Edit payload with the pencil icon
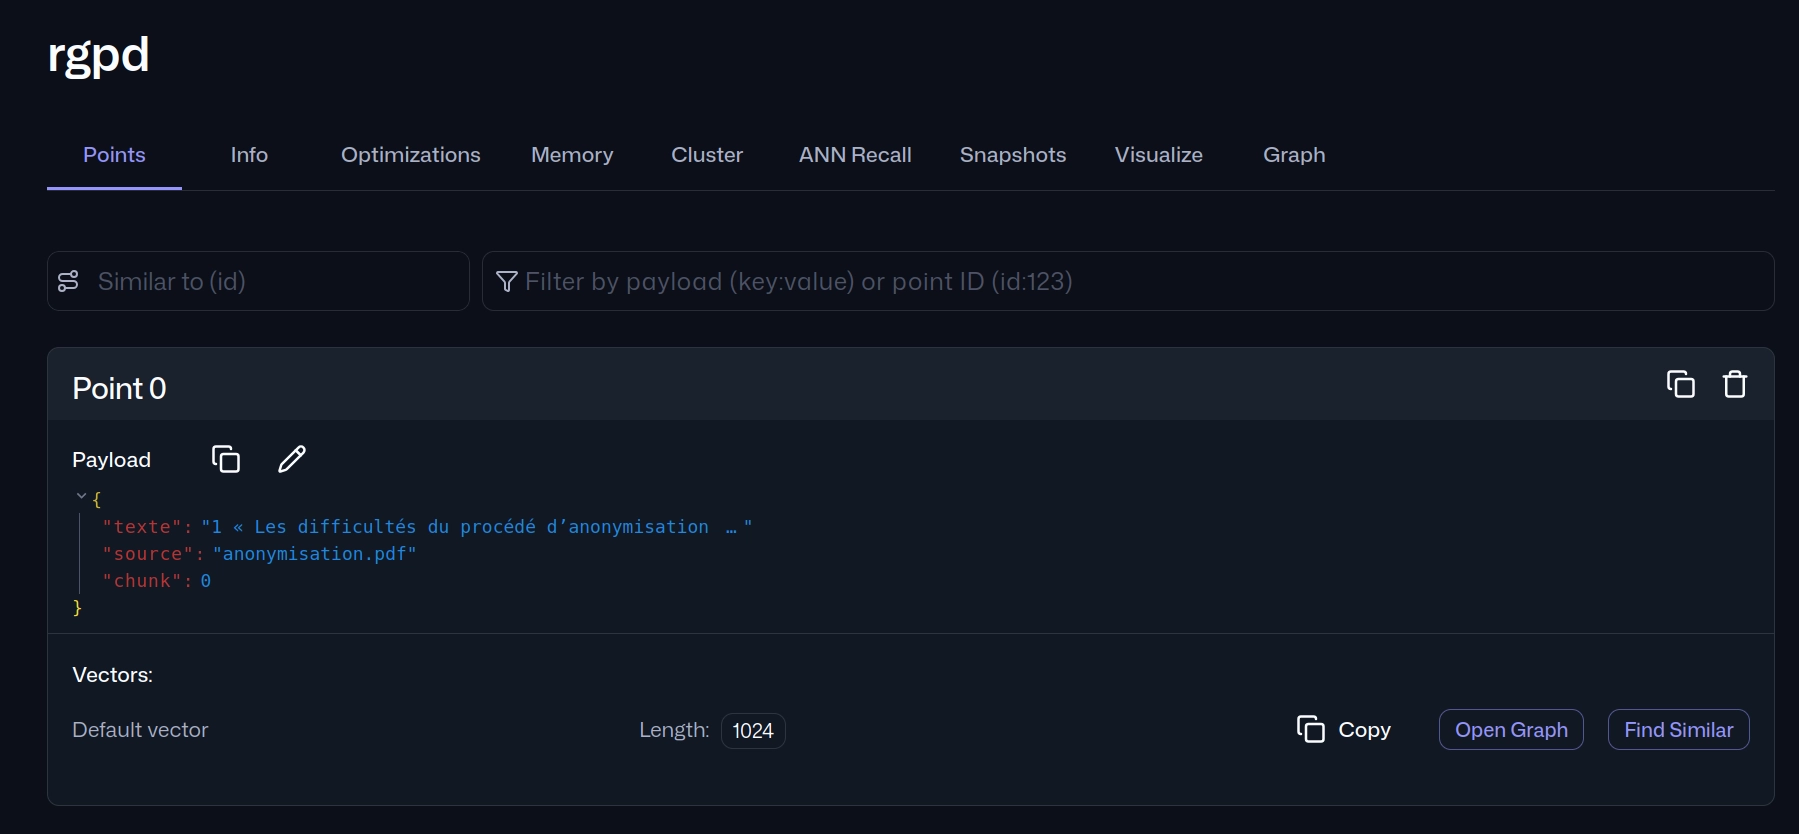1799x834 pixels. 292,459
